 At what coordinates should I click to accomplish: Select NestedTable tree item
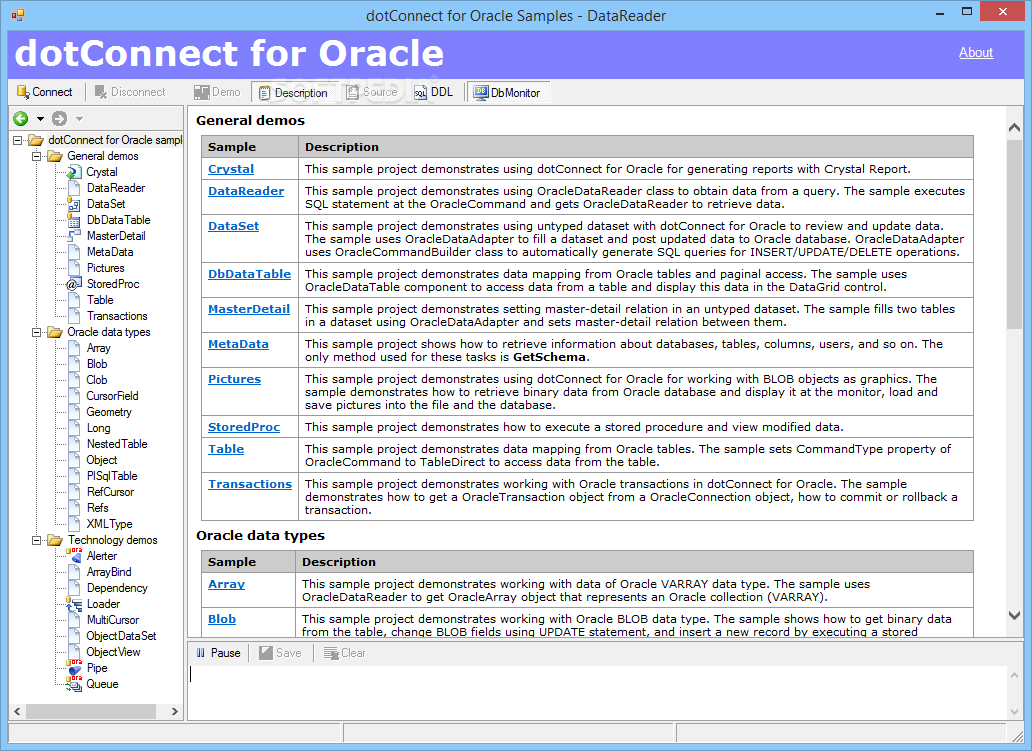116,444
